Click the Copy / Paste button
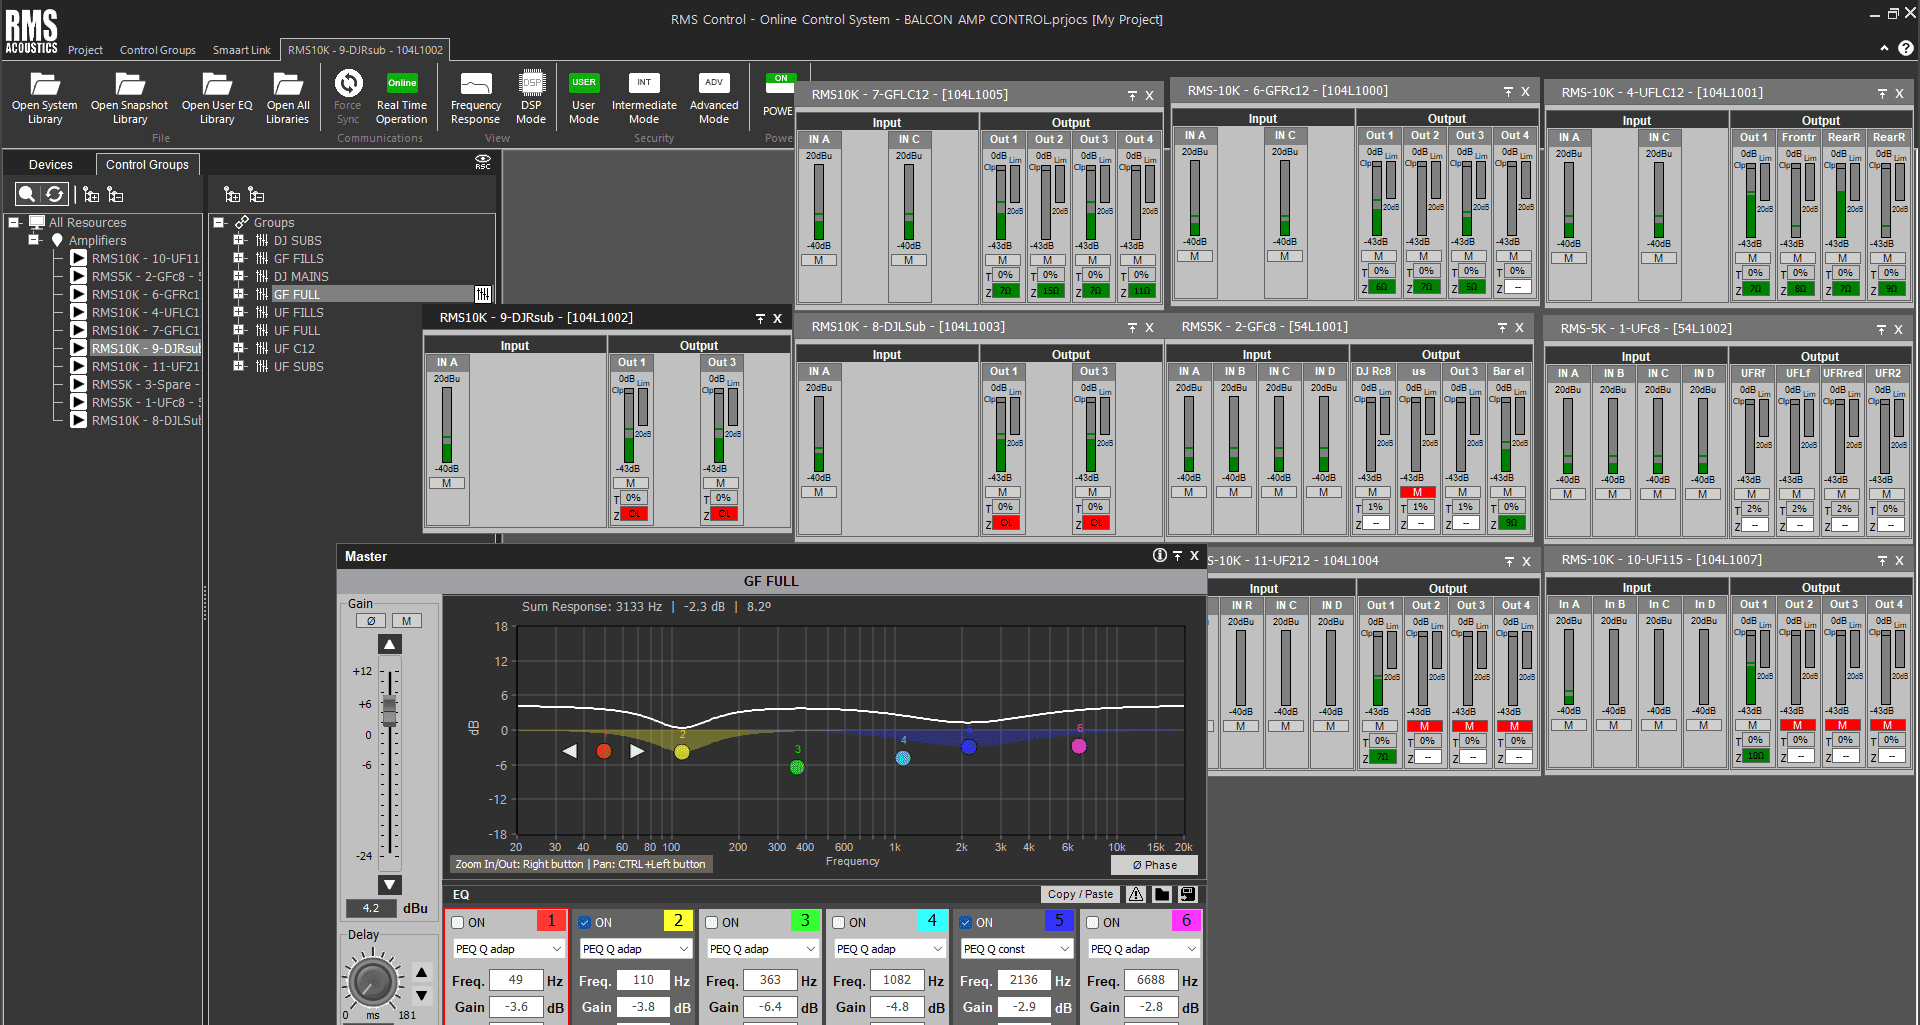Viewport: 1920px width, 1025px height. [1080, 894]
